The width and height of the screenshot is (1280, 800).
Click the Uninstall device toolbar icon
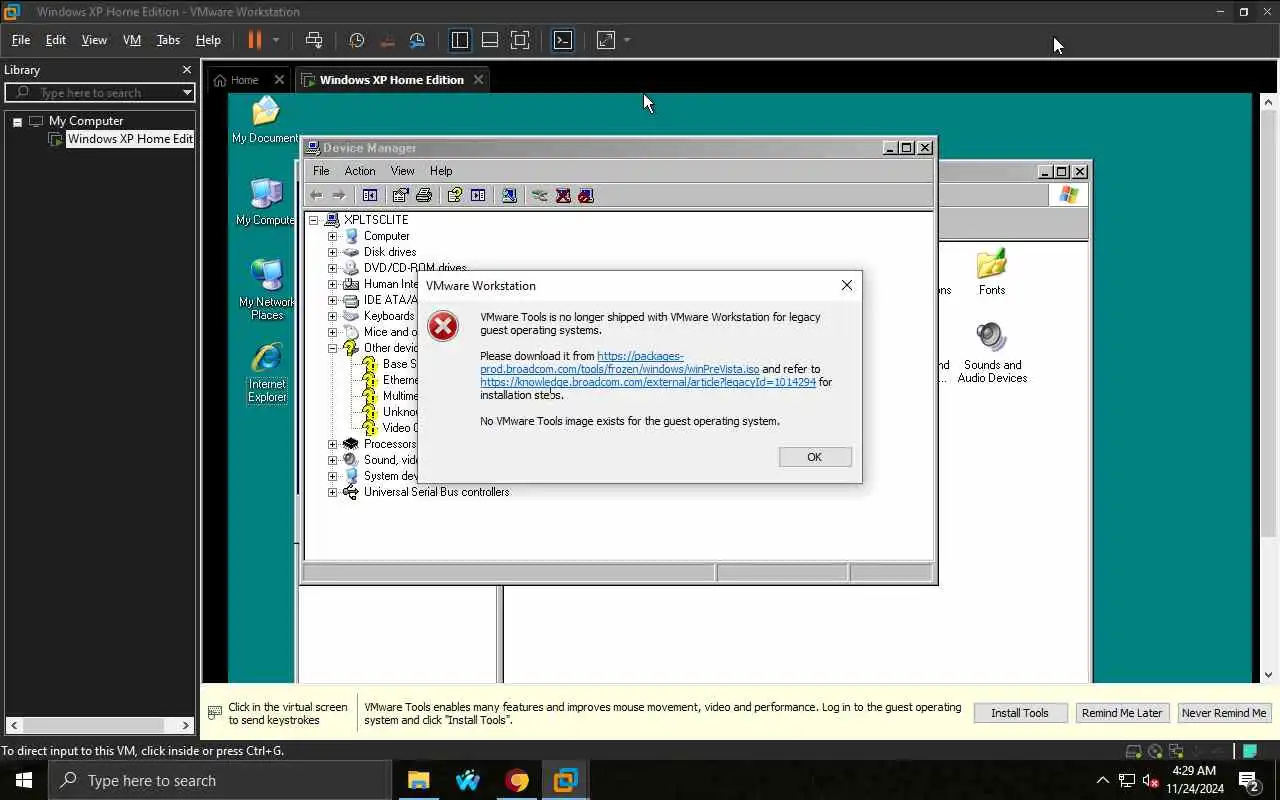(563, 195)
